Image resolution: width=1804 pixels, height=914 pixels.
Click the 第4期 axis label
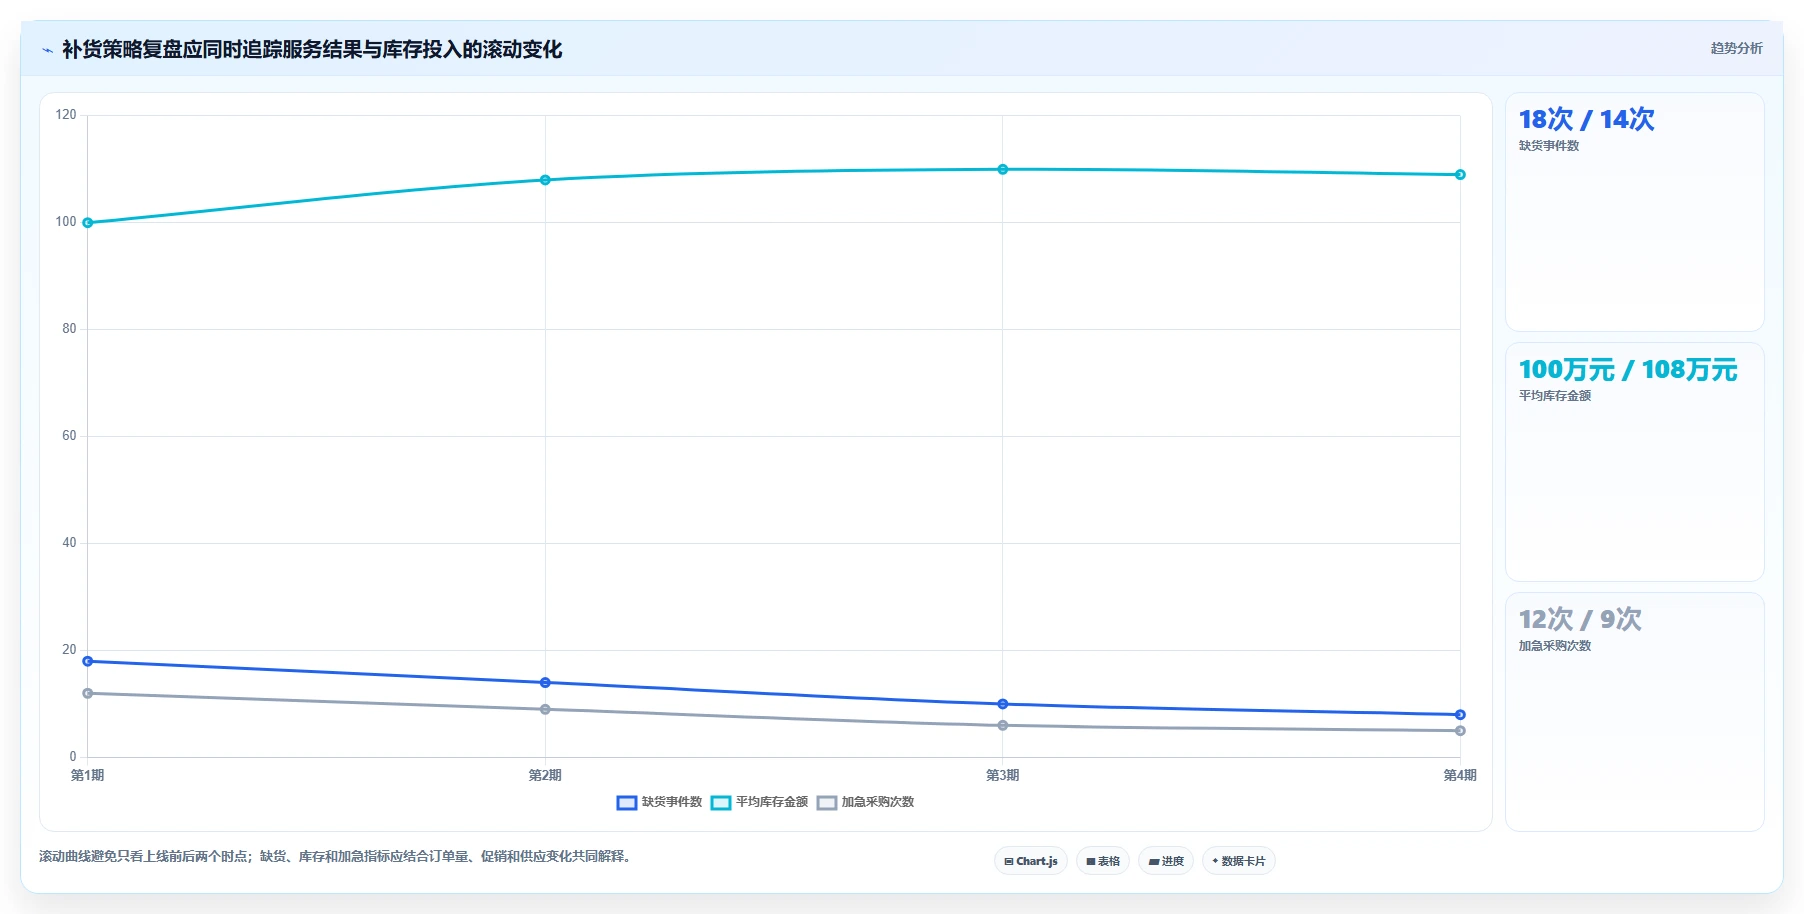click(x=1460, y=775)
